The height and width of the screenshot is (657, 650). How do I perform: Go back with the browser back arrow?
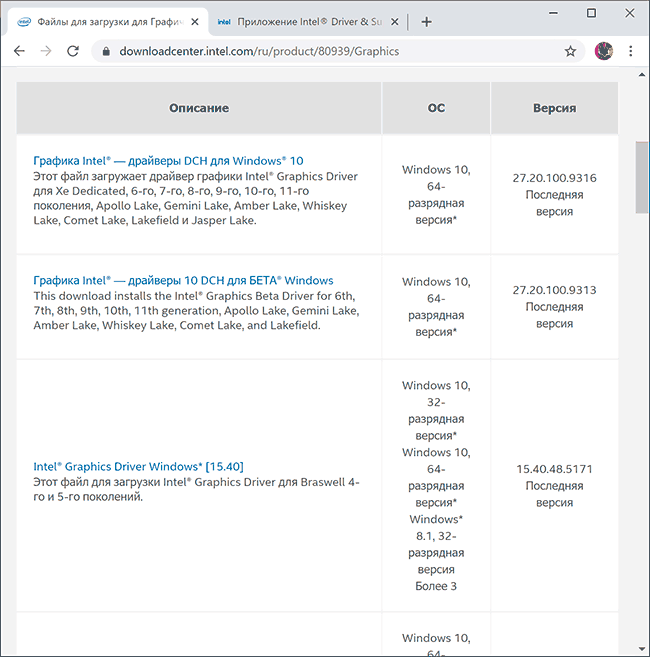[19, 51]
